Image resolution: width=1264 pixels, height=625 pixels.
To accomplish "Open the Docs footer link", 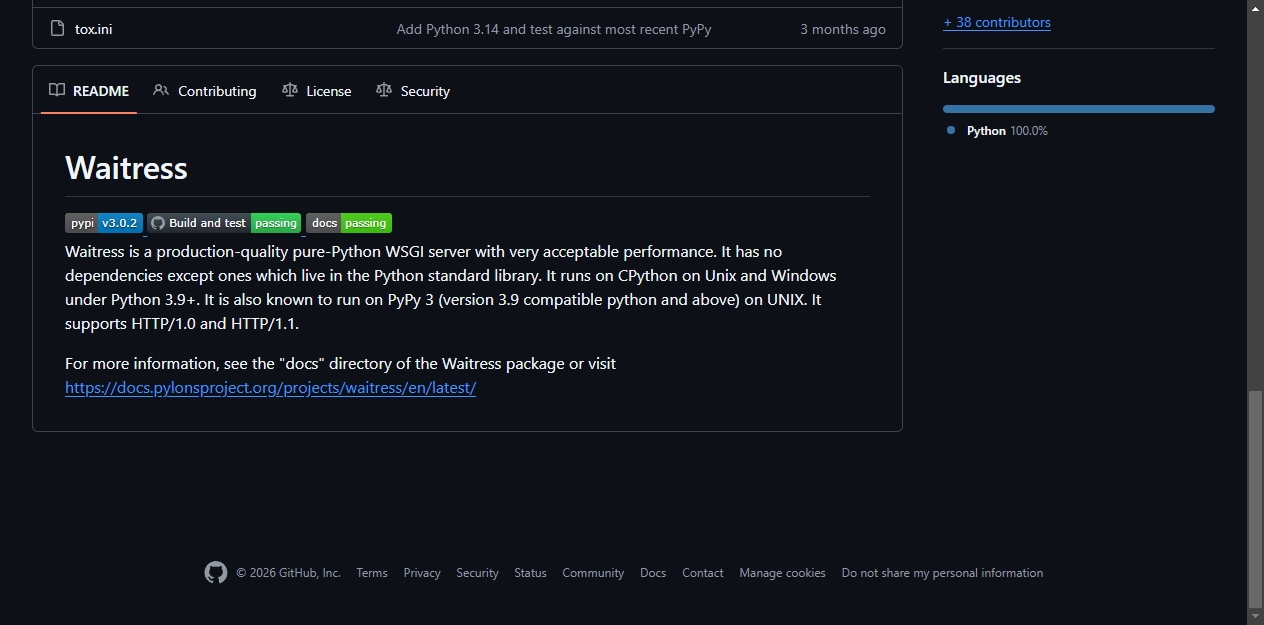I will tap(653, 573).
